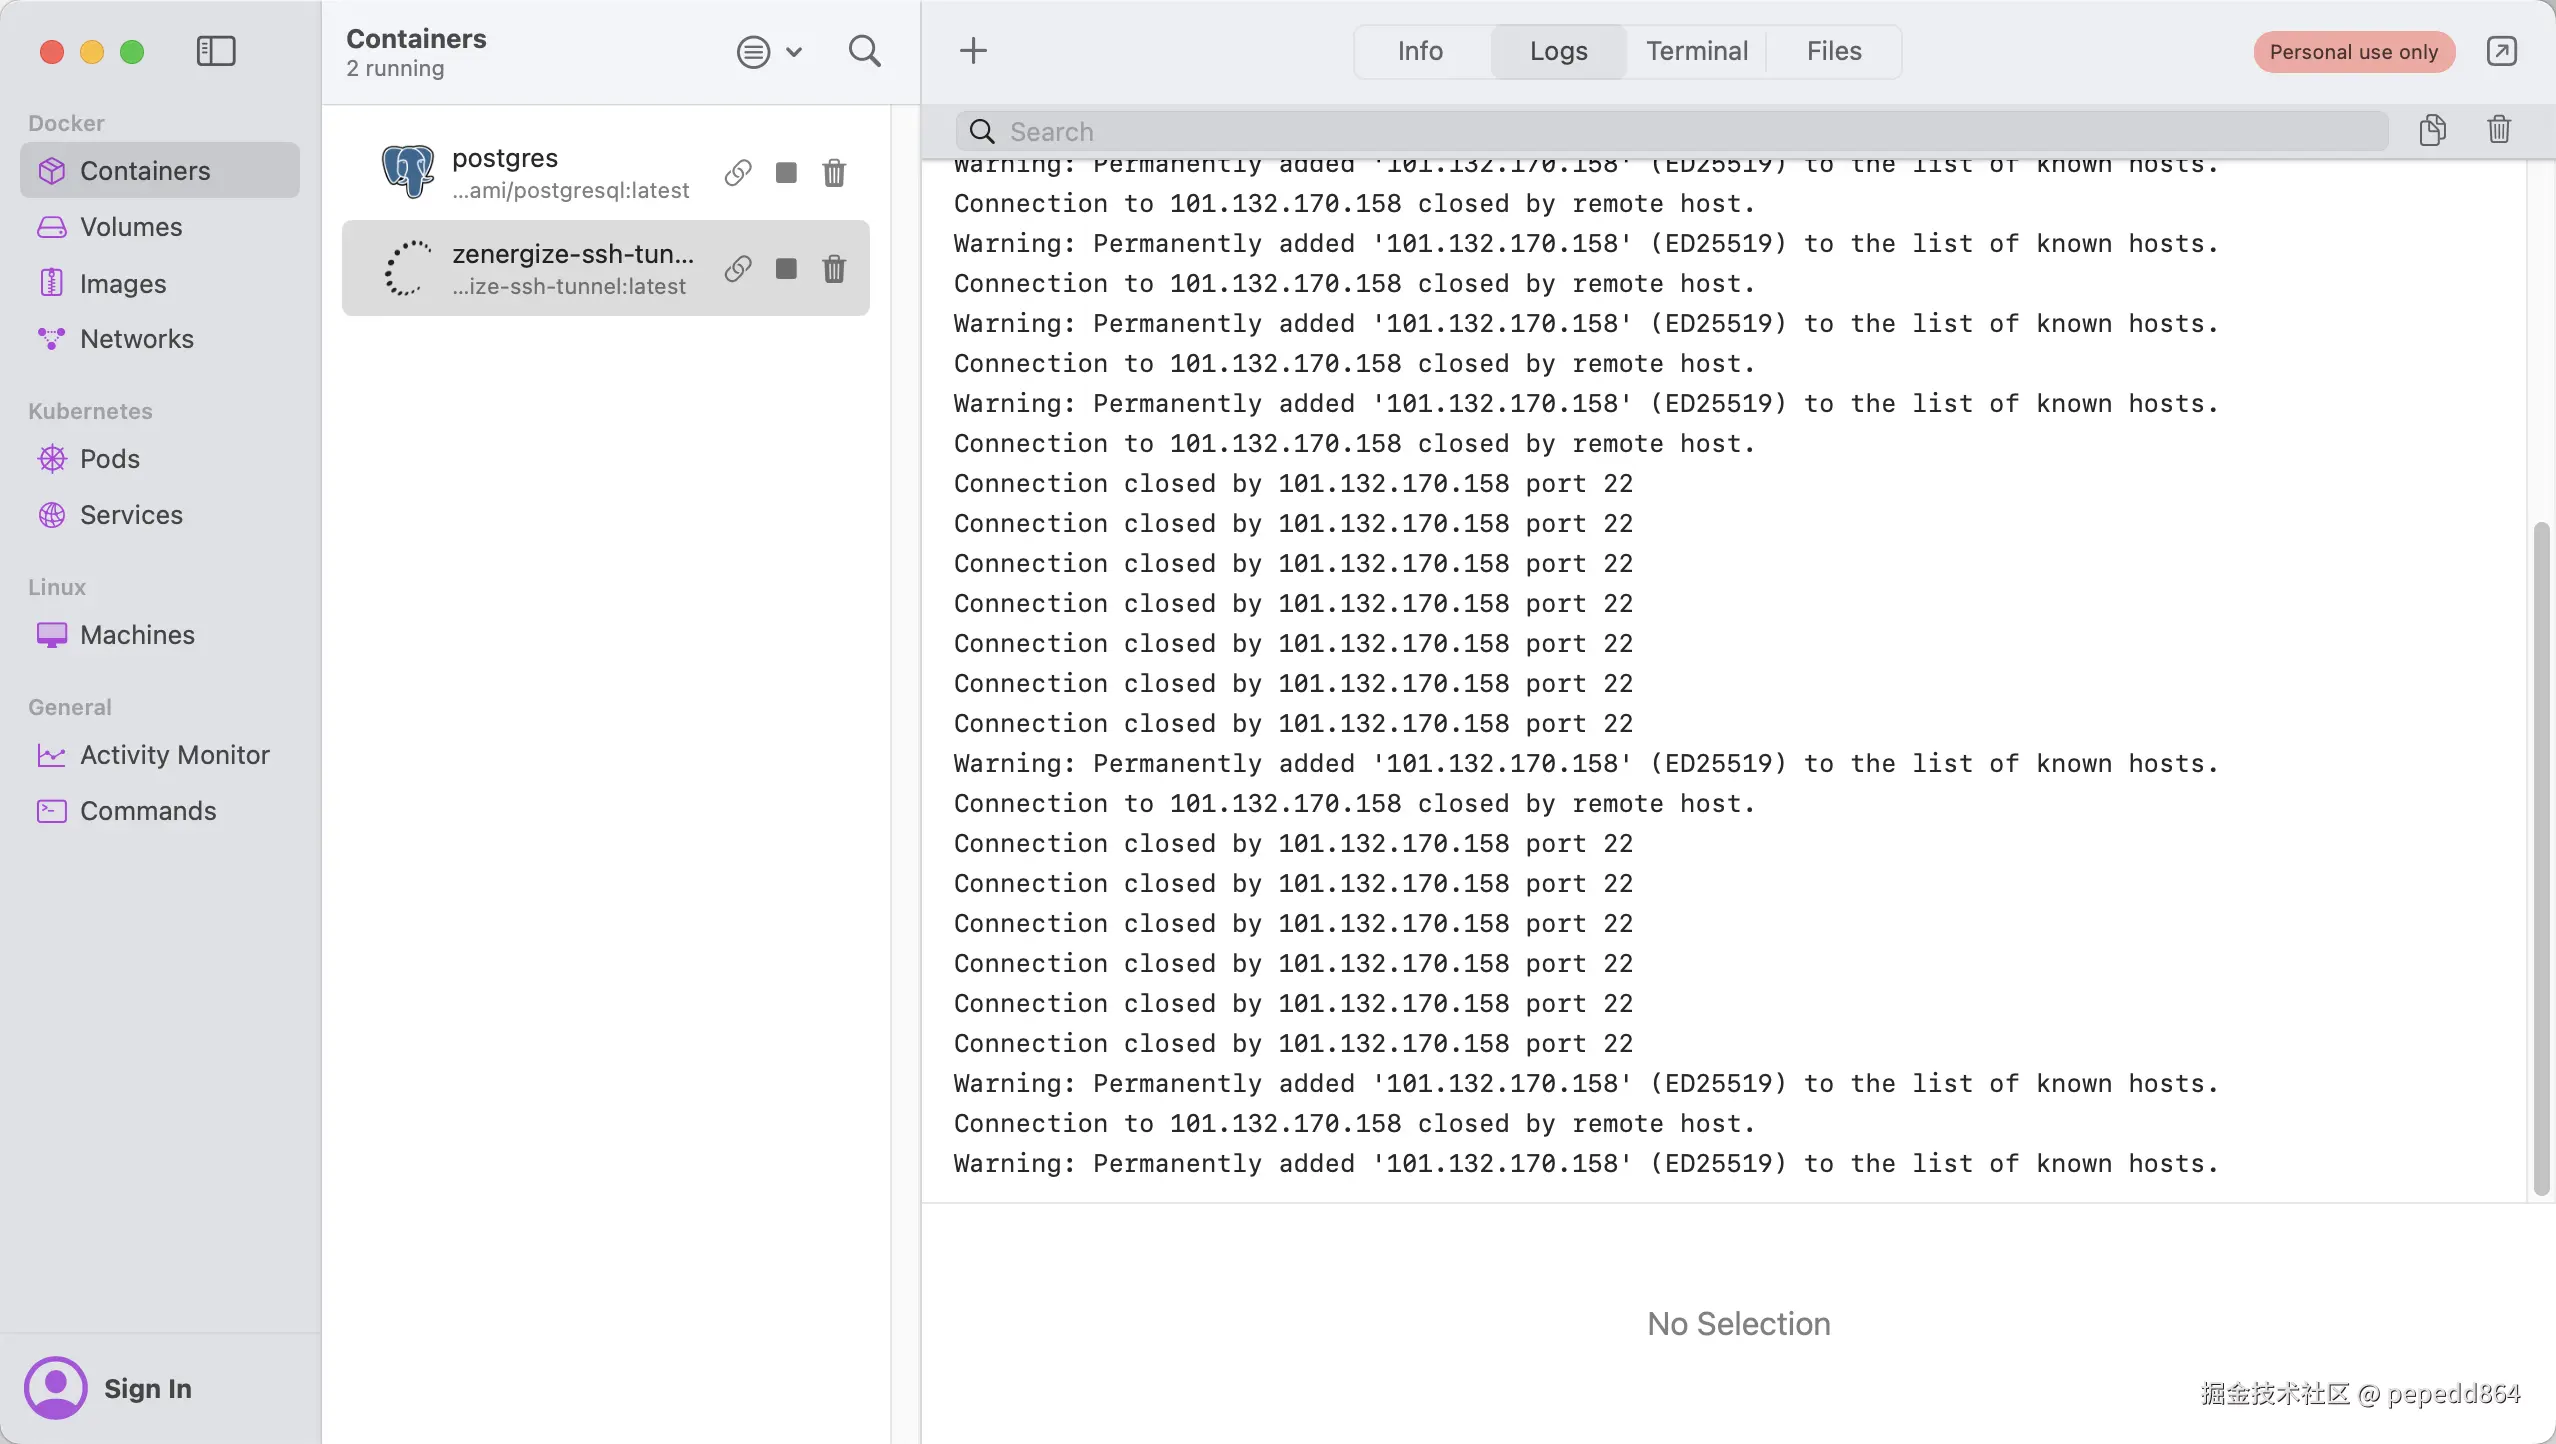2556x1444 pixels.
Task: Clear logs with the trash icon
Action: tap(2498, 130)
